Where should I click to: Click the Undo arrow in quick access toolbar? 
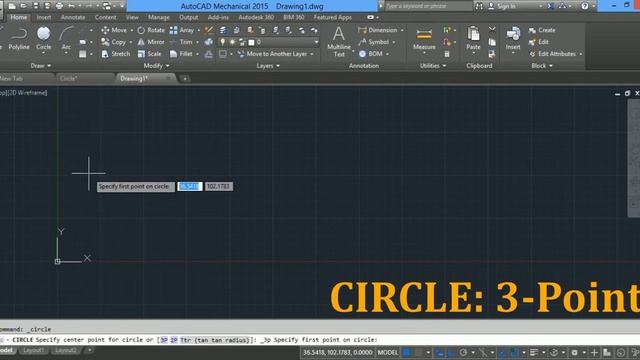[x=71, y=6]
